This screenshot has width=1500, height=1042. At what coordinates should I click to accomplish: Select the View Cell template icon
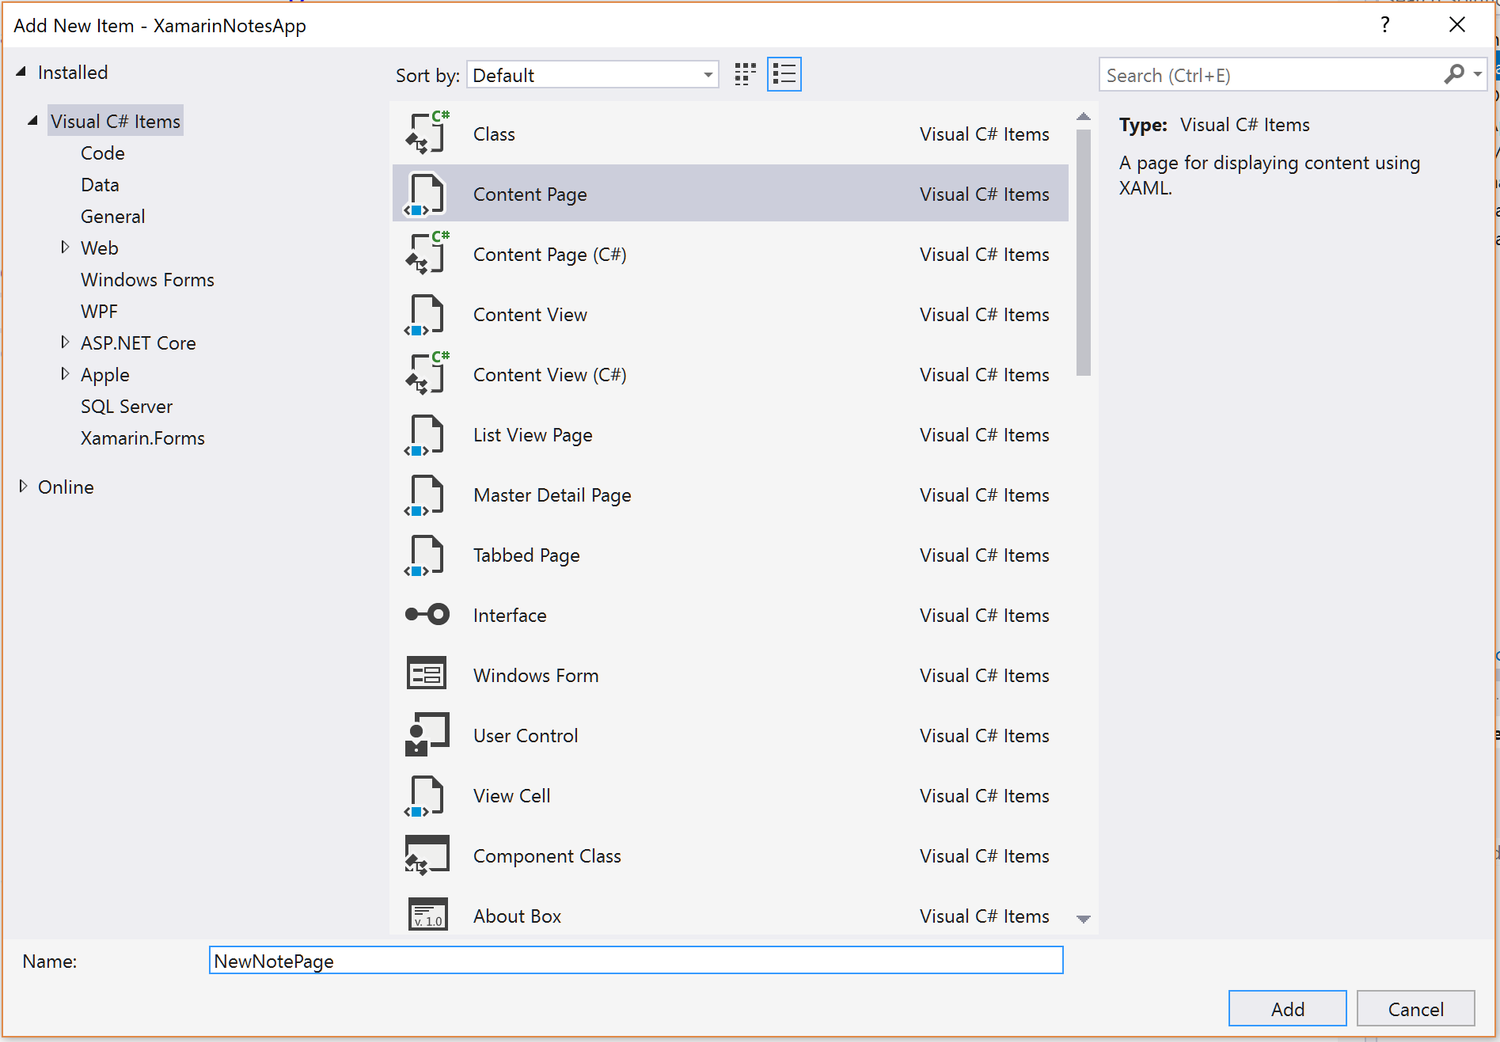427,795
